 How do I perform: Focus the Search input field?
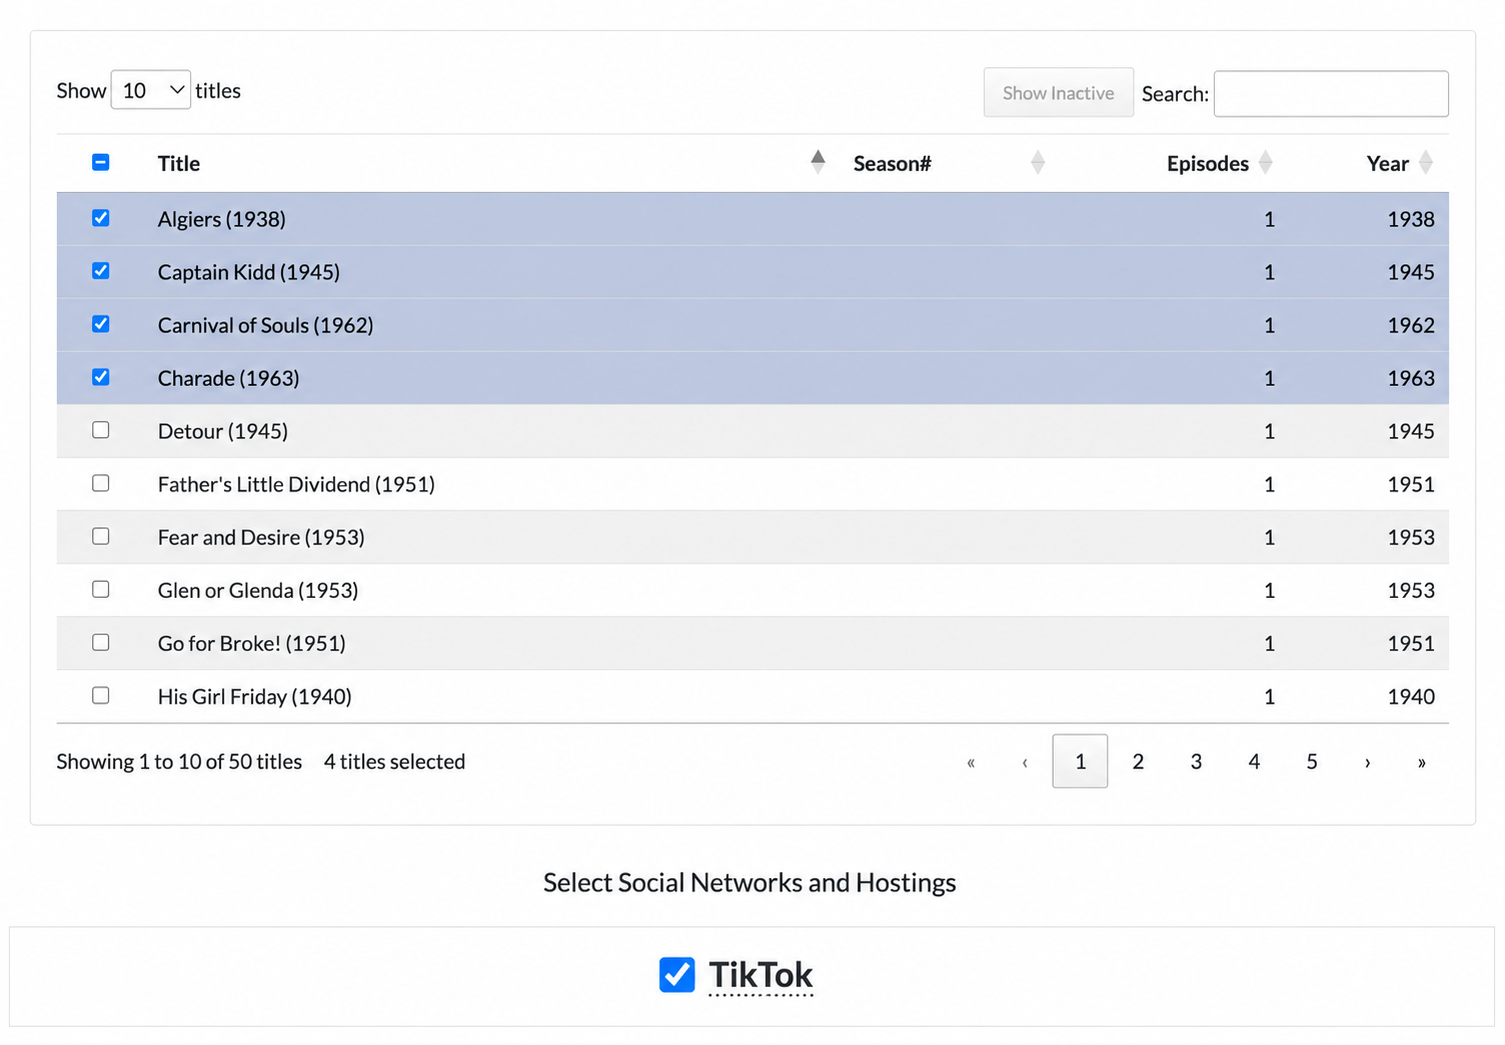pos(1331,93)
